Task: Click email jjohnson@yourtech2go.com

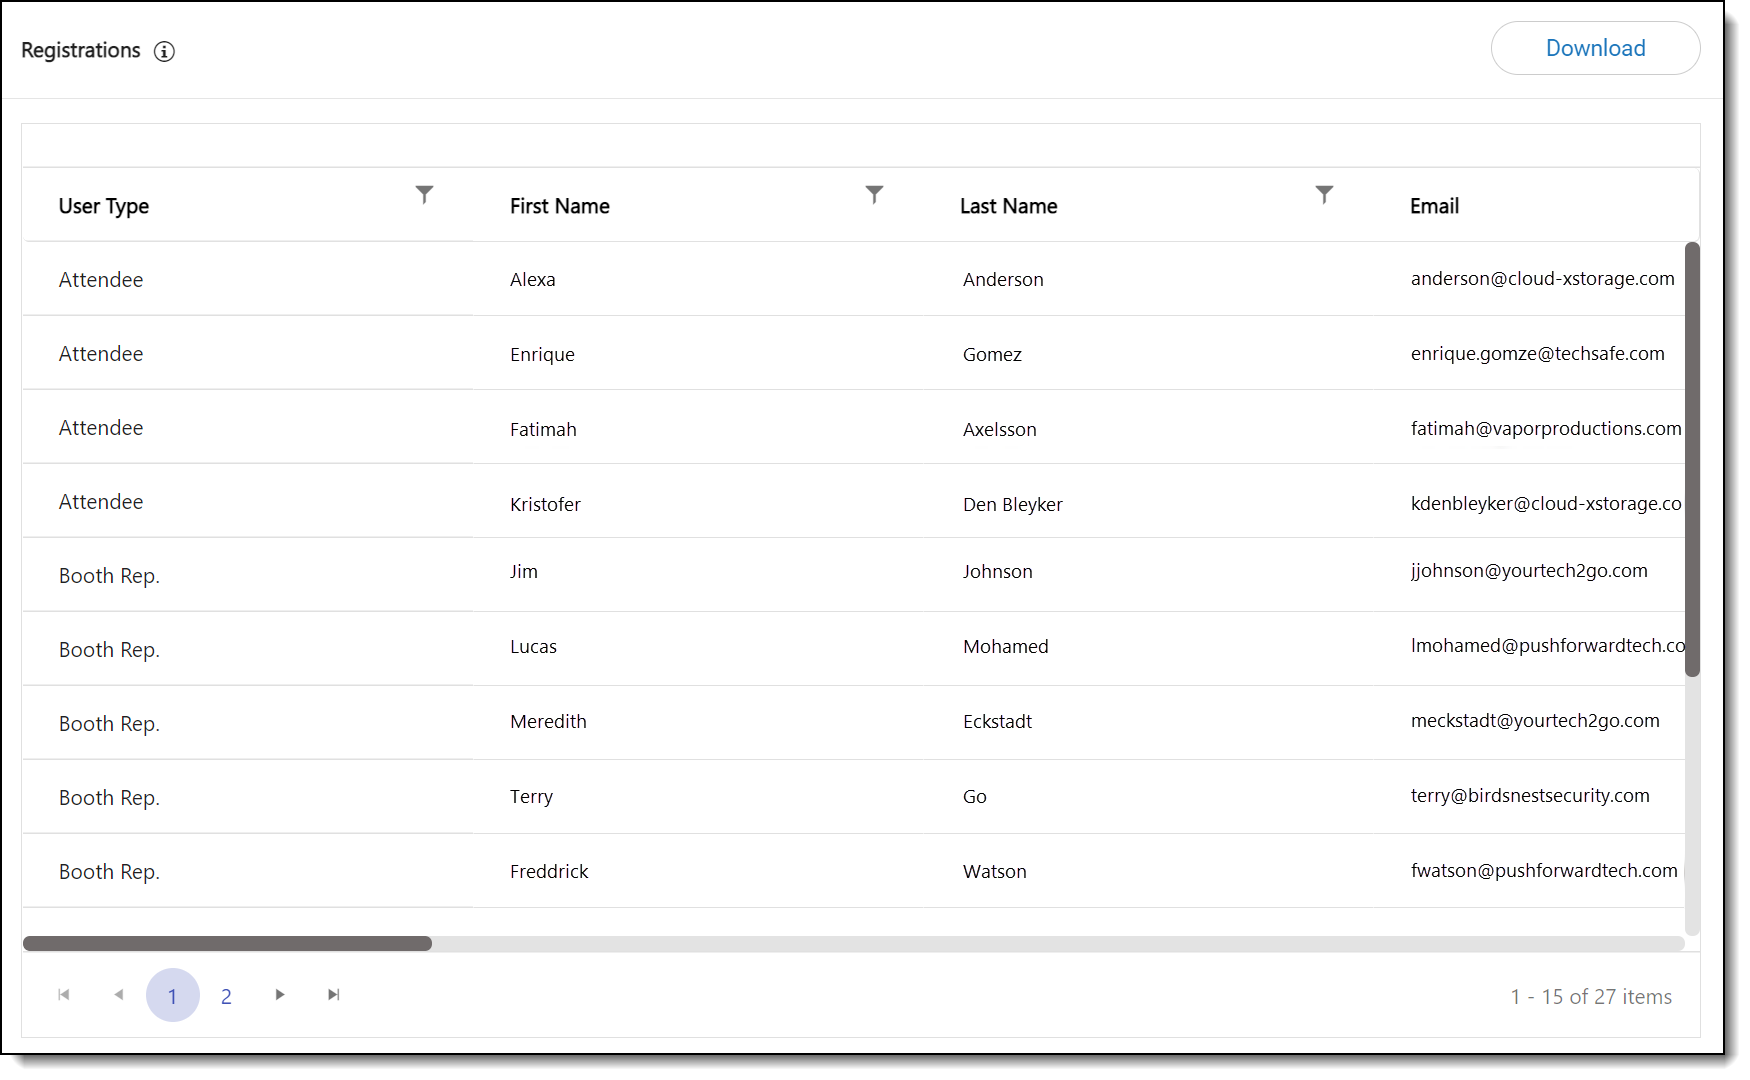Action: pyautogui.click(x=1528, y=571)
